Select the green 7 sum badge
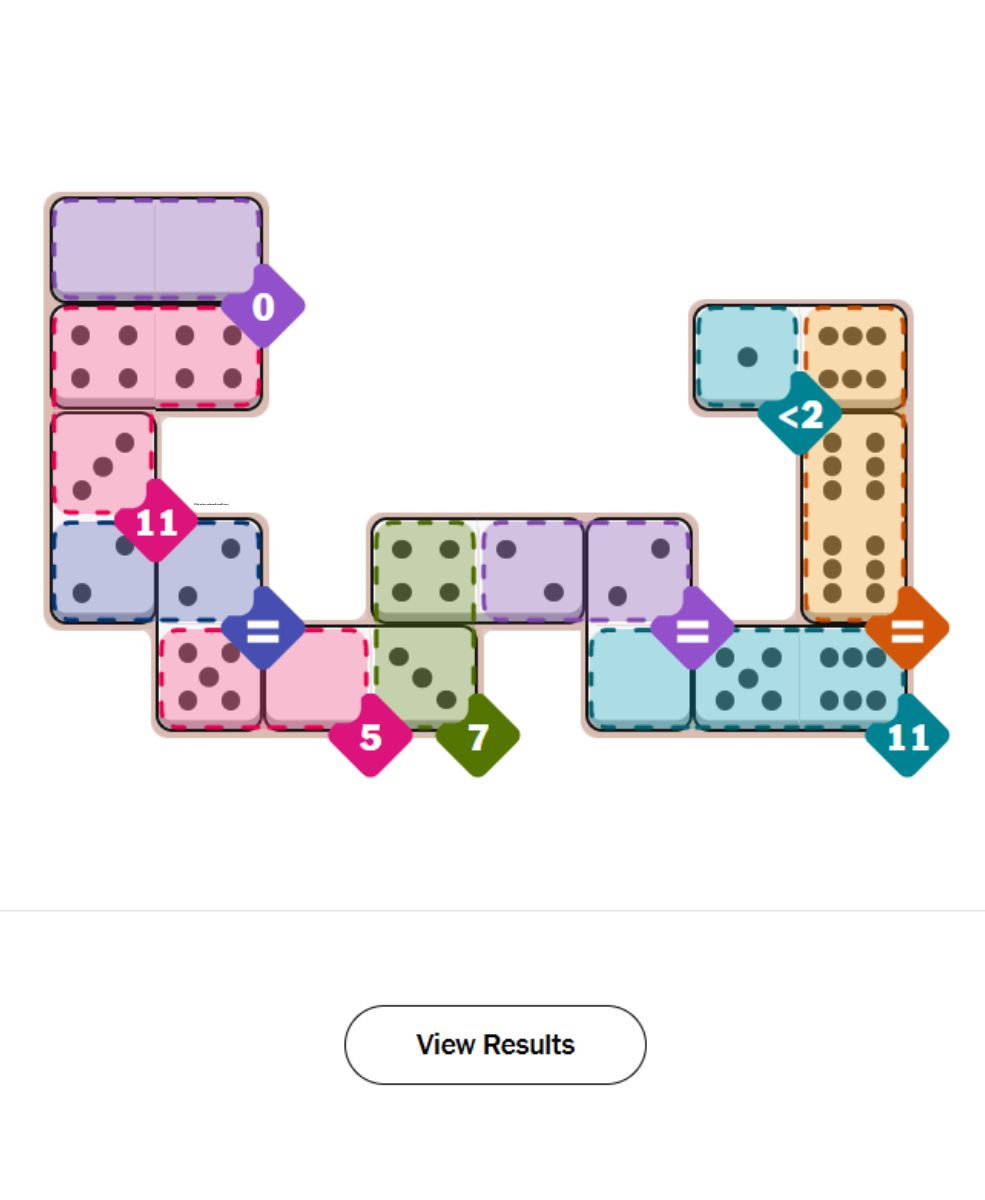This screenshot has width=985, height=1200. (x=478, y=737)
